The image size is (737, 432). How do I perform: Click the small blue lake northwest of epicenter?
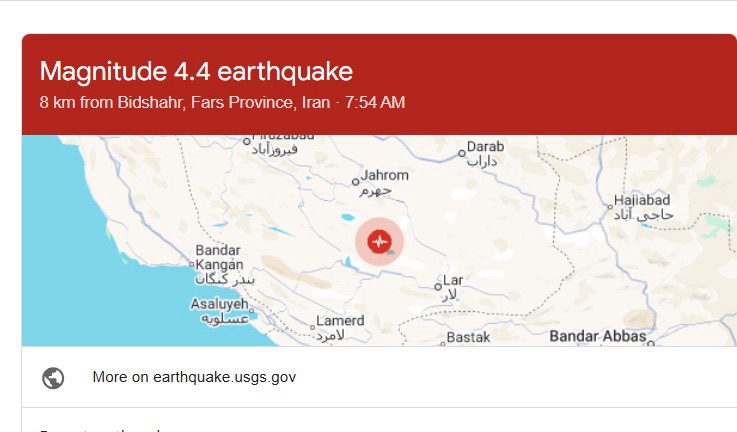coord(346,216)
